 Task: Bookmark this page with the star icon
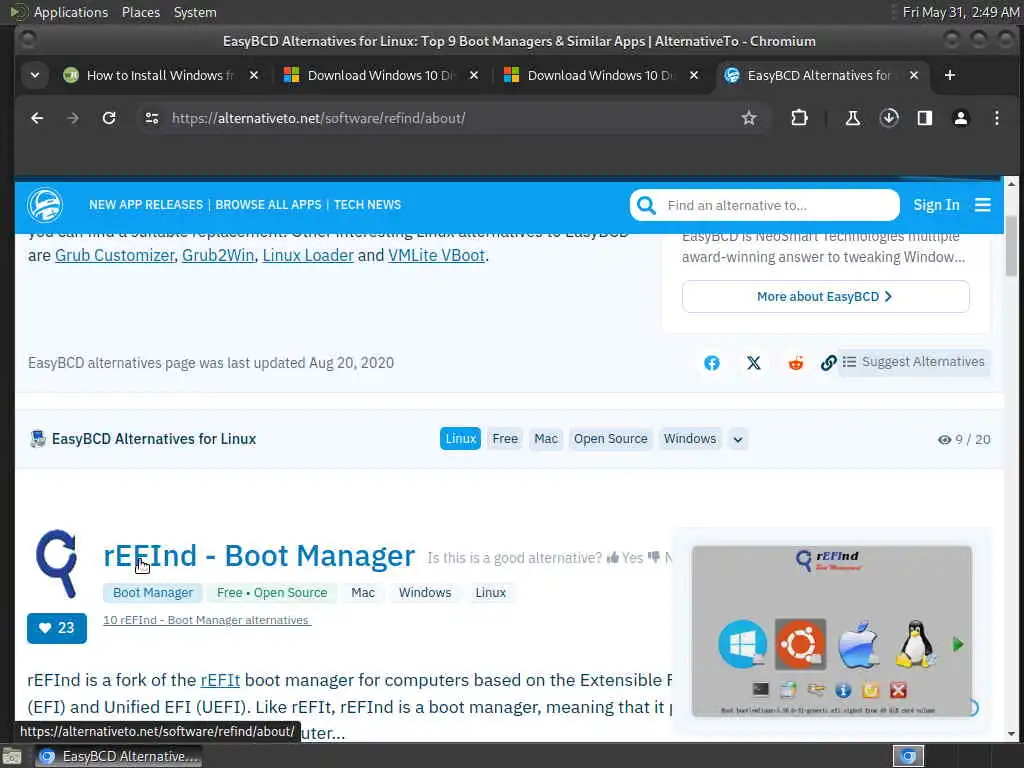click(x=749, y=118)
